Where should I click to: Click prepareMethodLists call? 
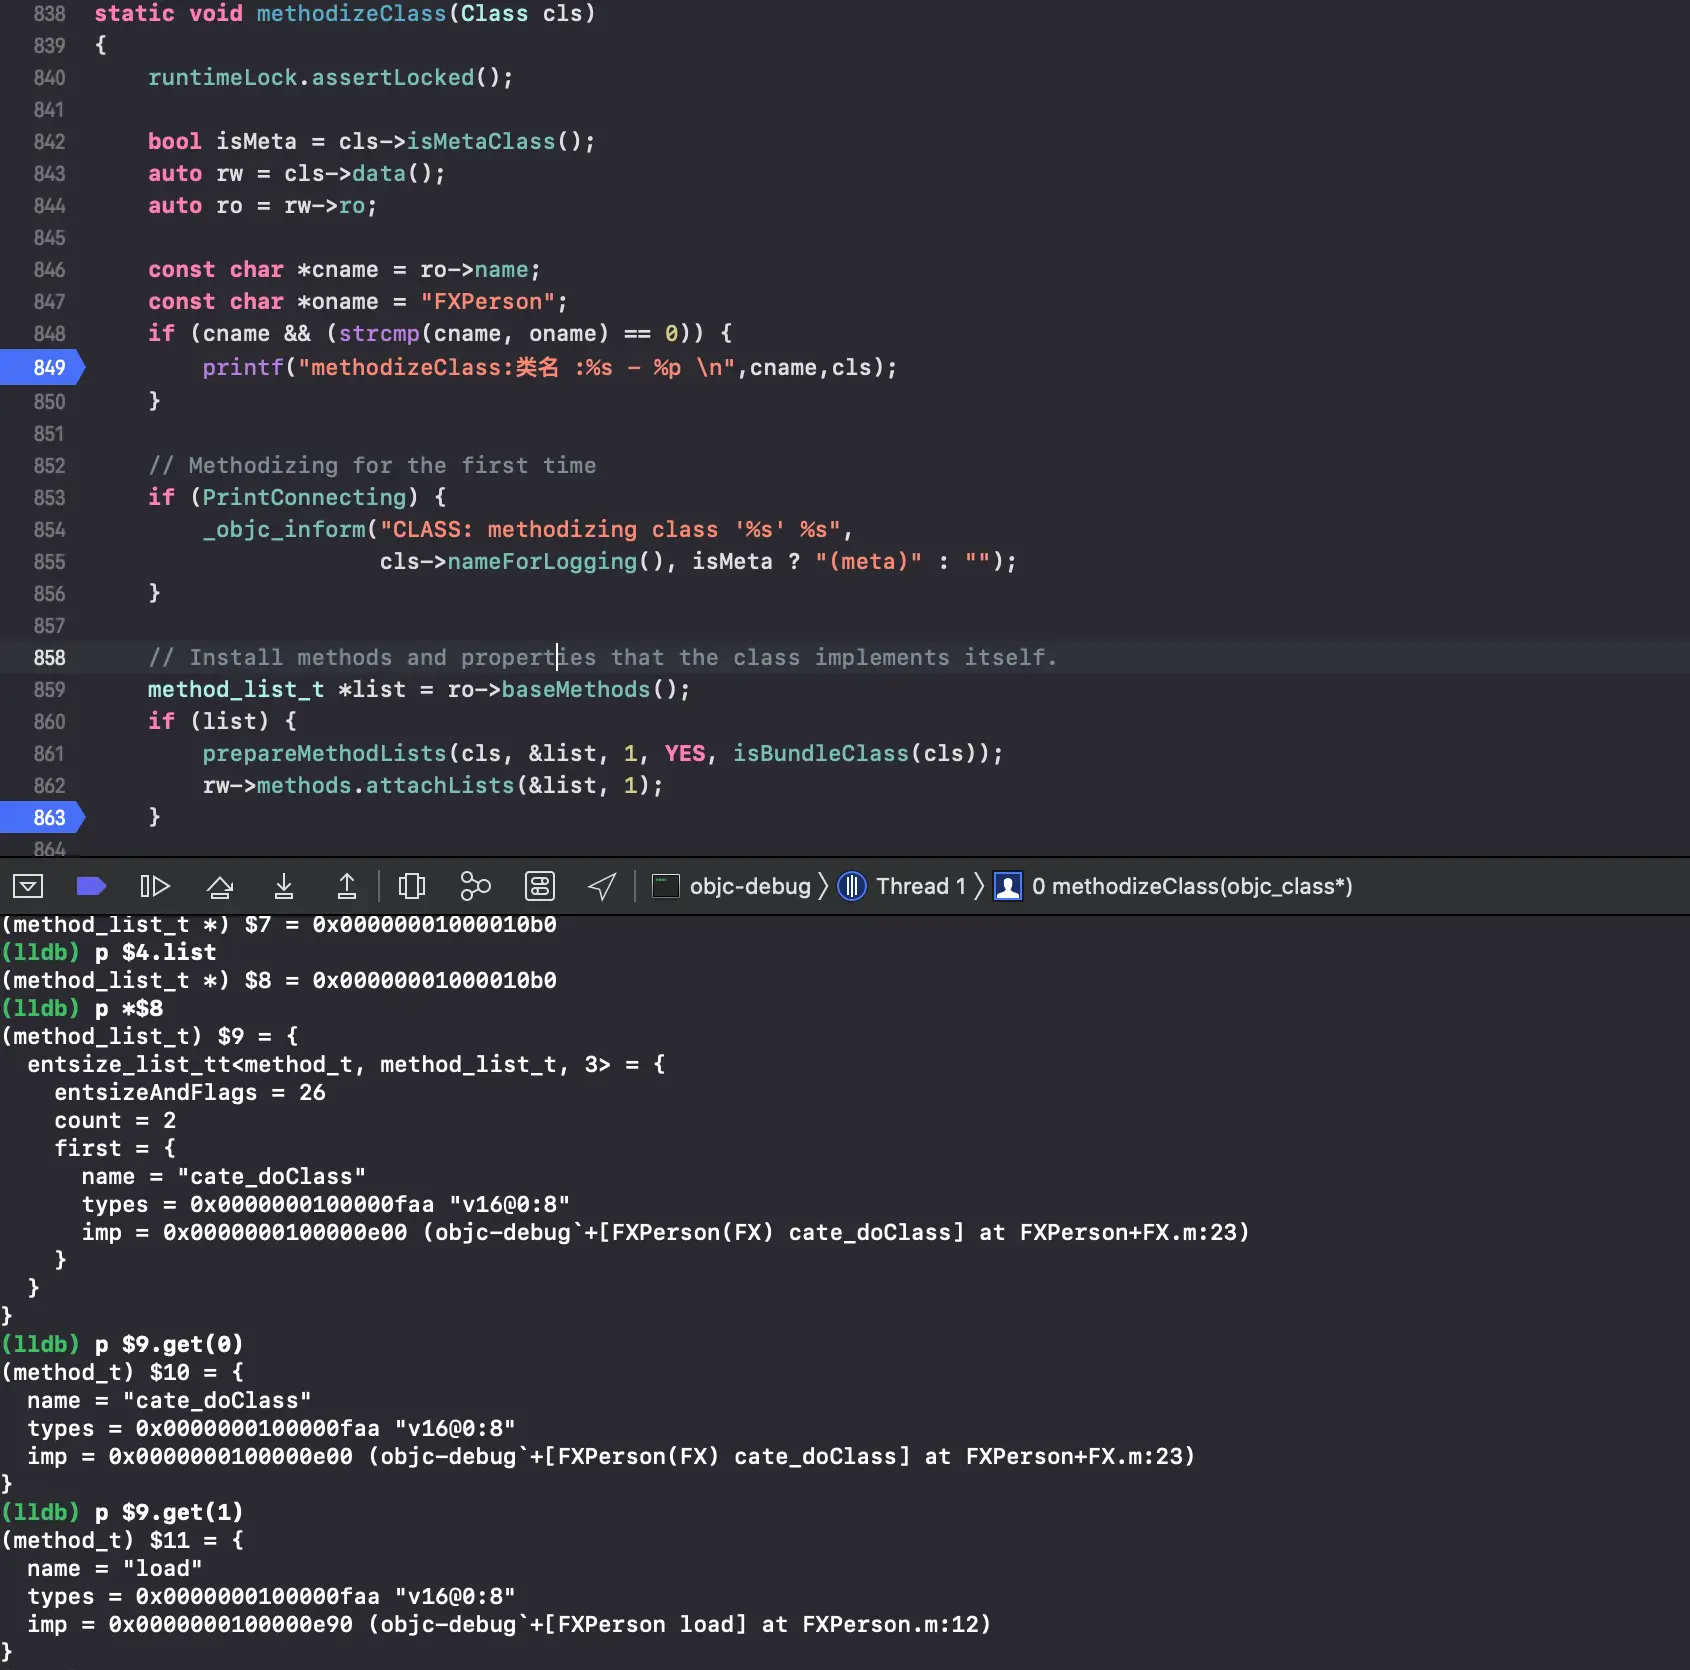click(x=324, y=753)
